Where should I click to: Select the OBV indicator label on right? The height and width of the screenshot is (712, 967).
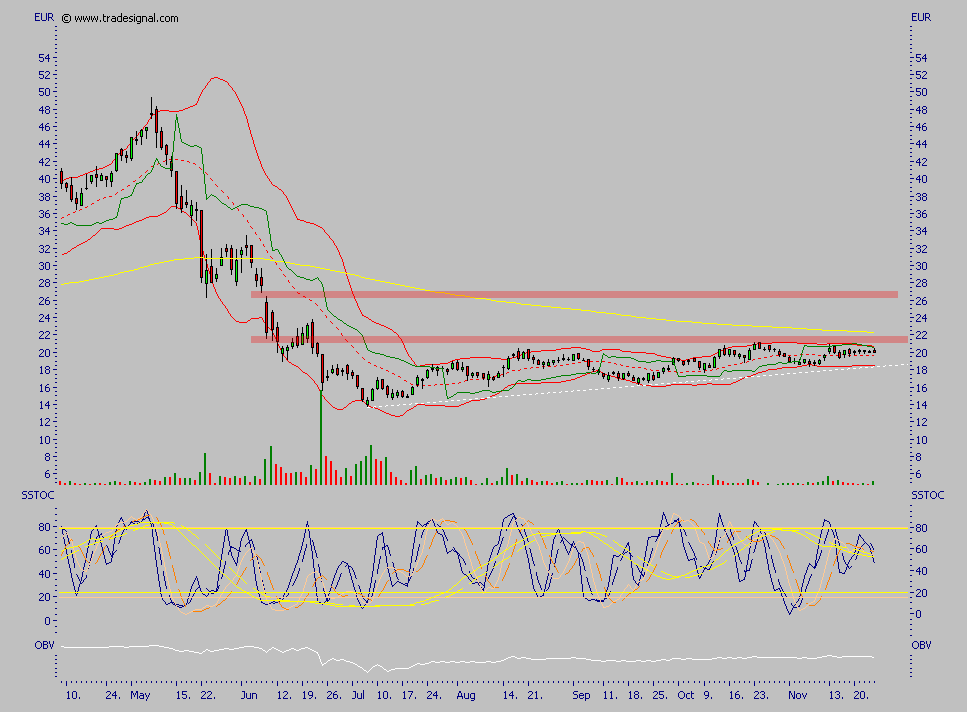coord(921,645)
